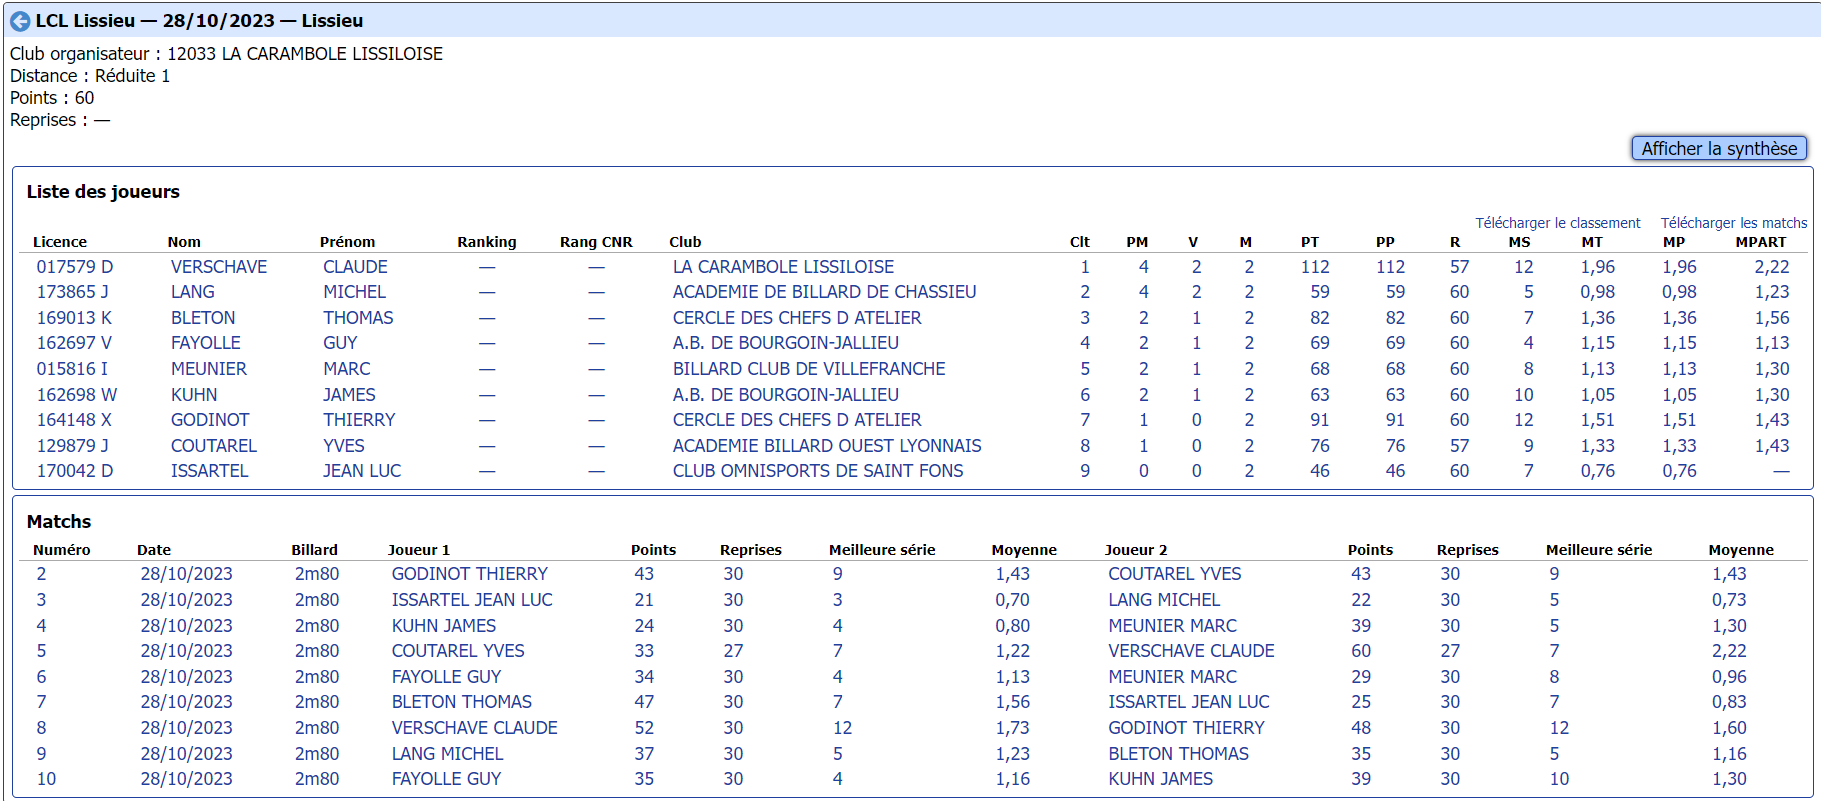Click BLETON THOMAS in match 7
Screen dimensions: 1821x801
coord(462,702)
